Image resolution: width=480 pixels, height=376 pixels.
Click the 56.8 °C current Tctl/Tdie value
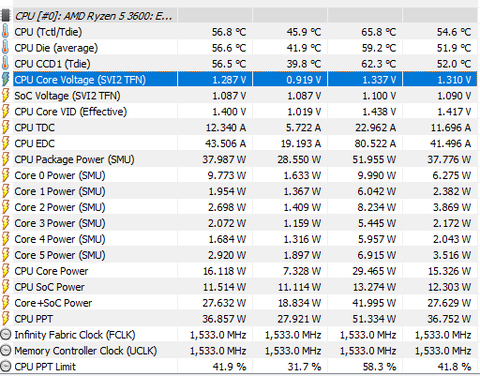[x=229, y=32]
